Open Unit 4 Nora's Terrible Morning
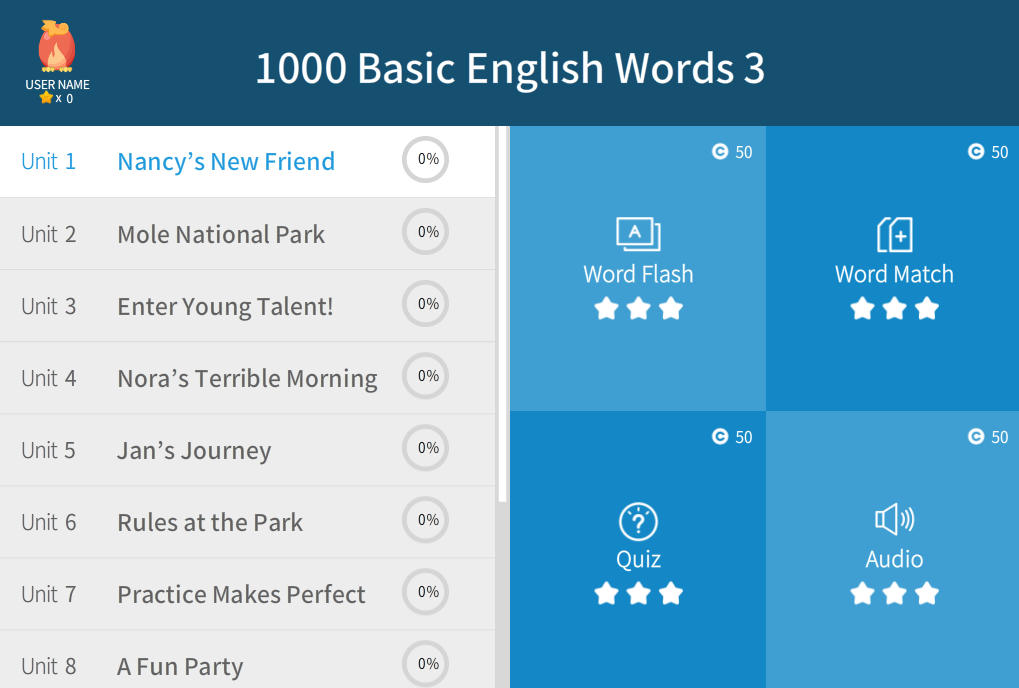Screen dimensions: 1019x688 [247, 378]
